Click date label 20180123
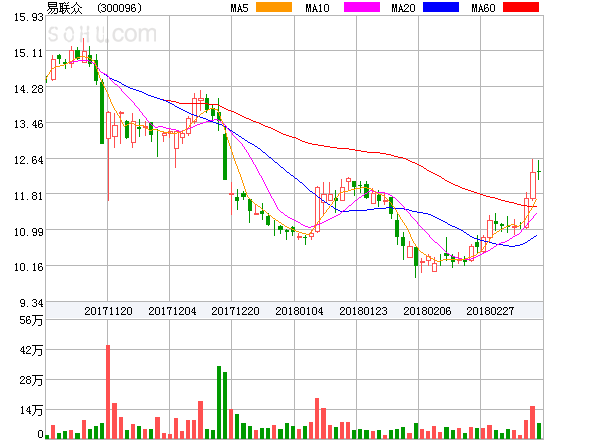The height and width of the screenshot is (440, 600). pyautogui.click(x=363, y=311)
